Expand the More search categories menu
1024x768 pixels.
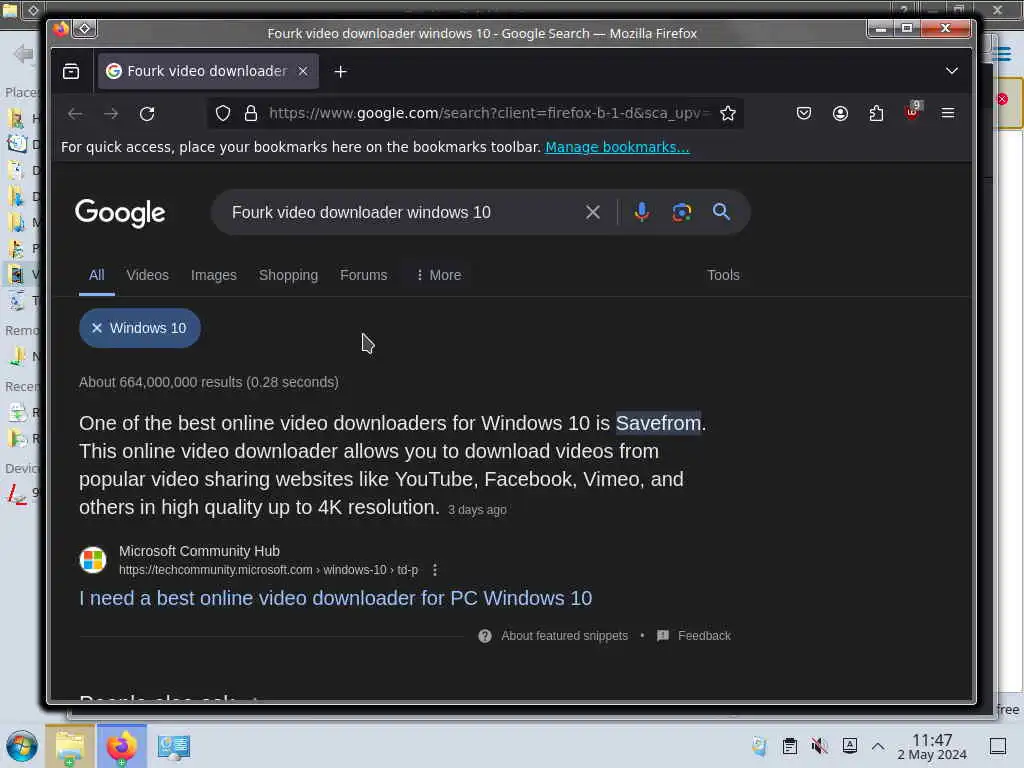tap(438, 275)
